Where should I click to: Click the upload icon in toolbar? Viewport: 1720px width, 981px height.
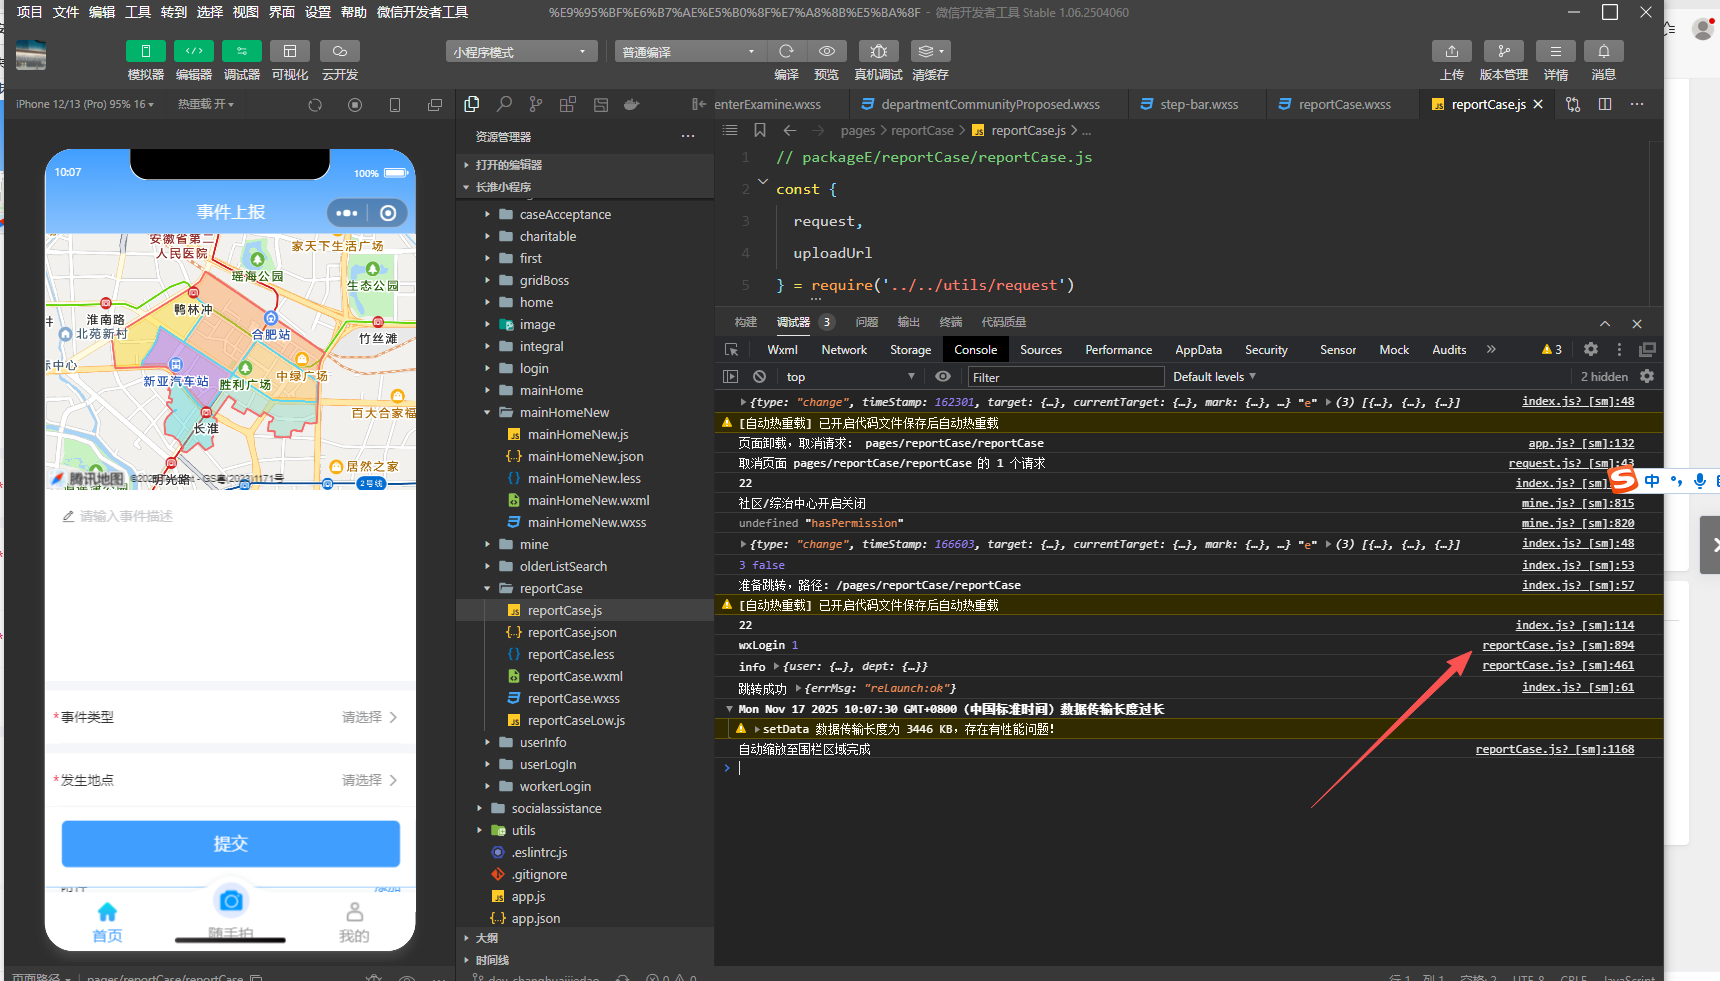point(1451,51)
